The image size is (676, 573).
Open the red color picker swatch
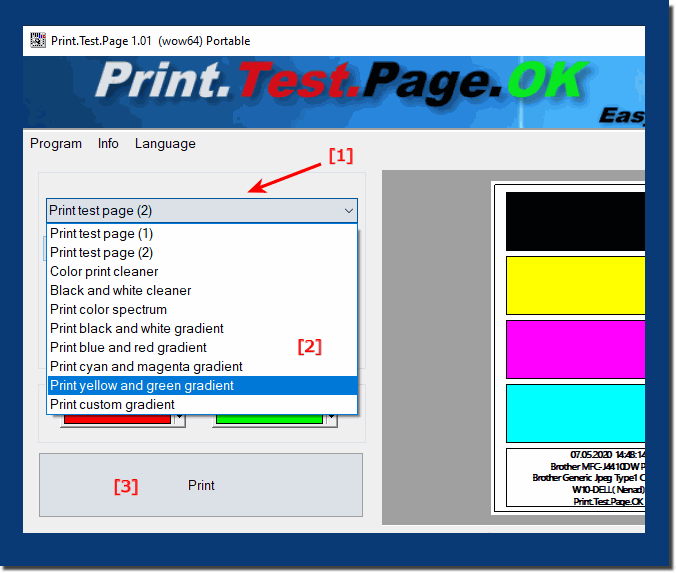click(x=117, y=419)
